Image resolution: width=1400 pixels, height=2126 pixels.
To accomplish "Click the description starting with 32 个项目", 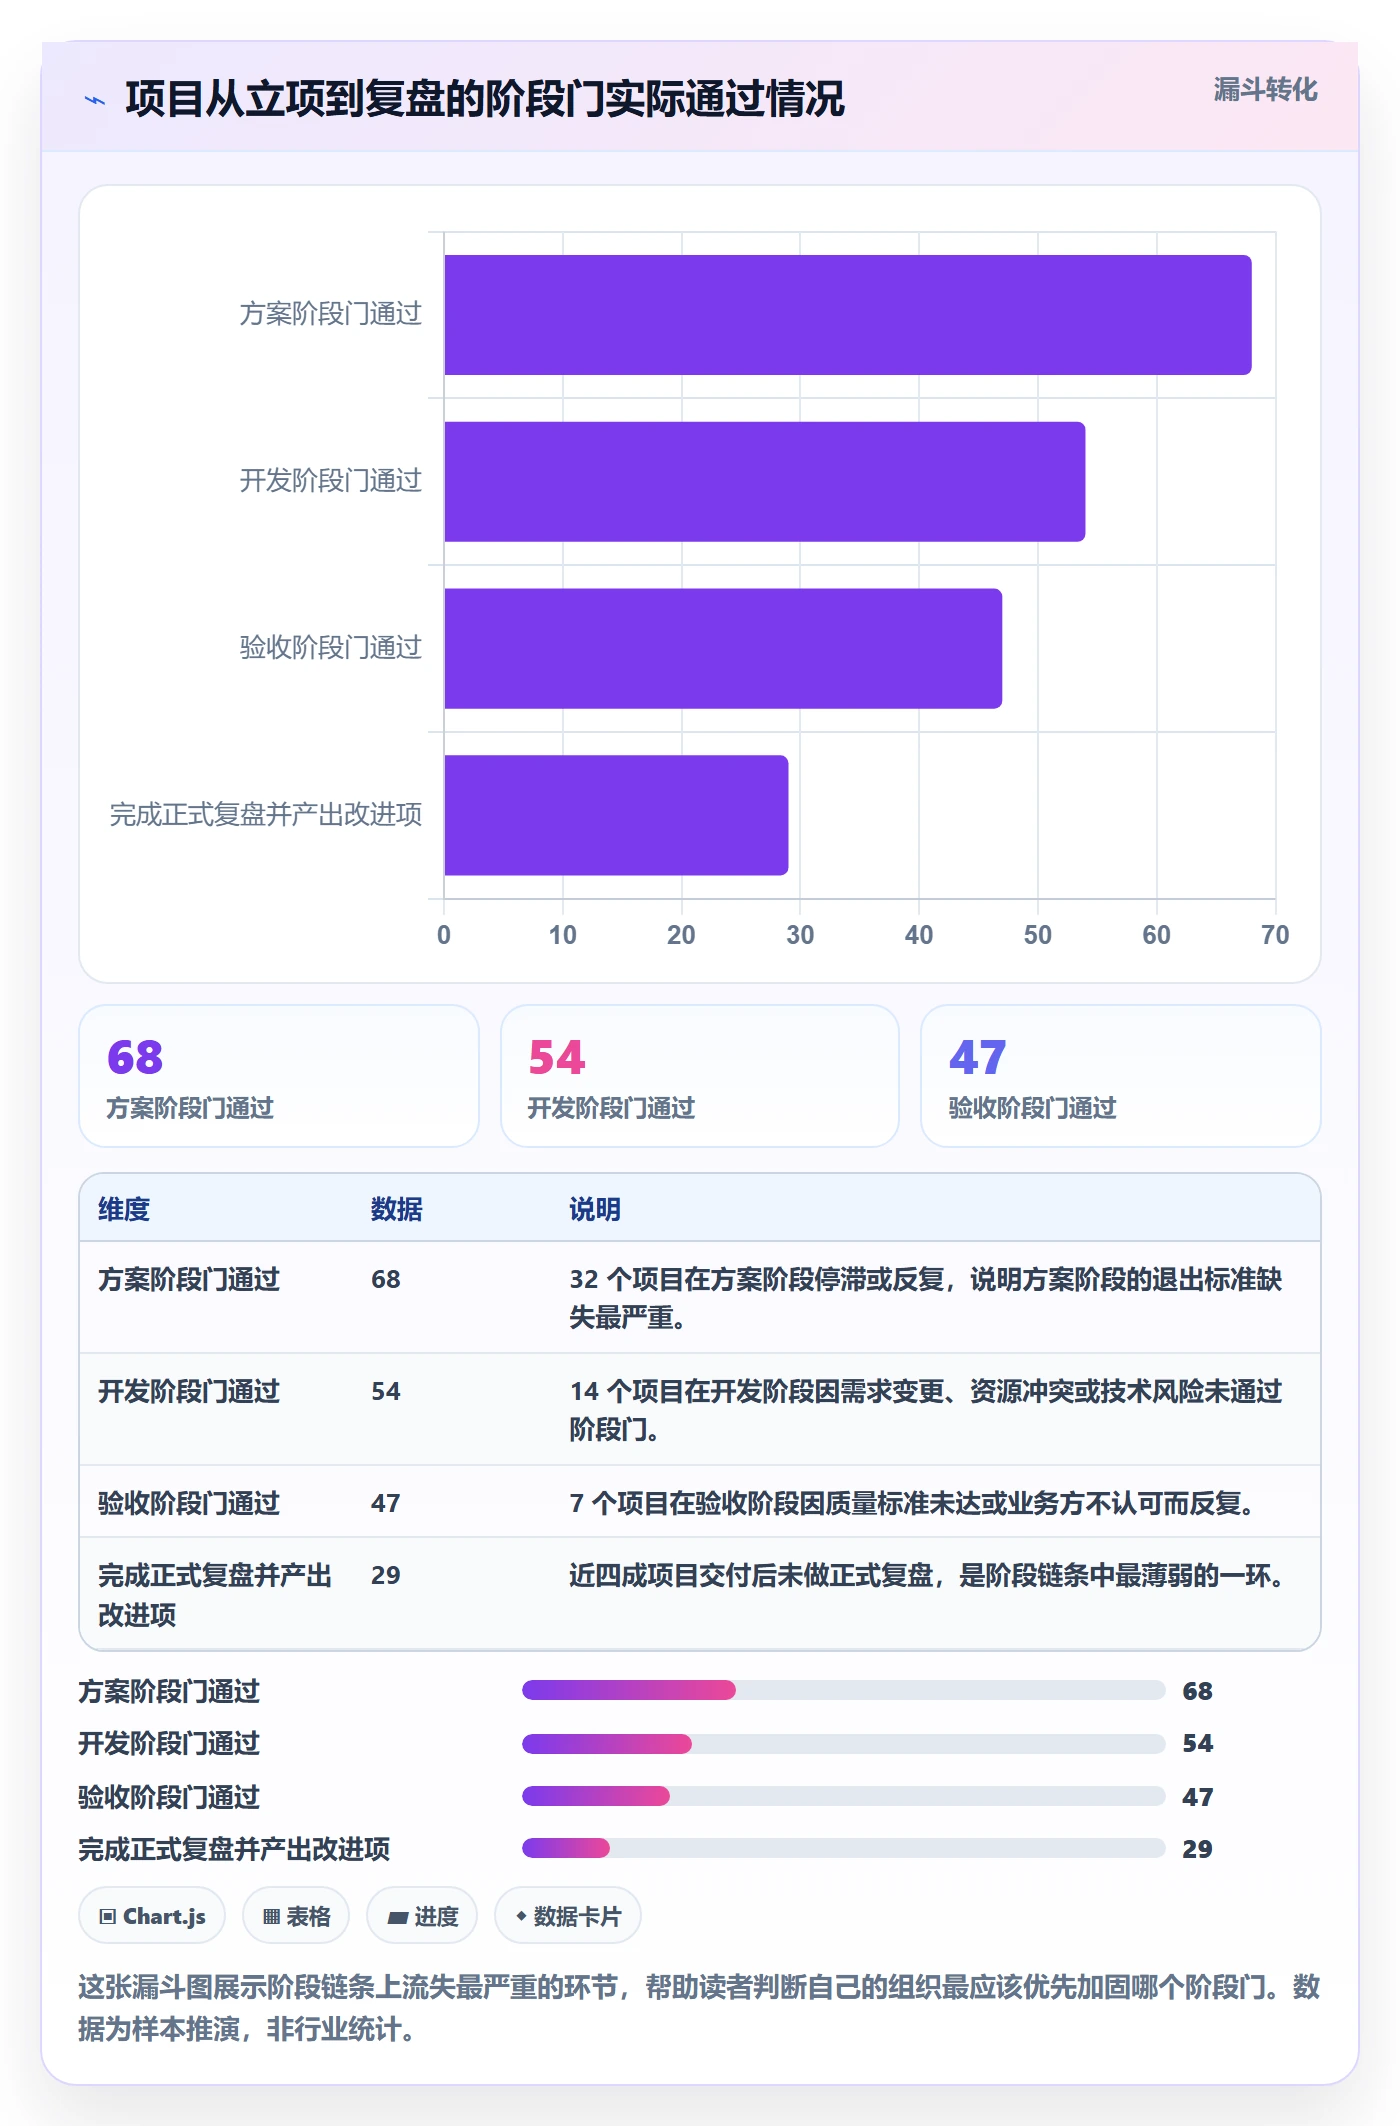I will coord(926,1298).
